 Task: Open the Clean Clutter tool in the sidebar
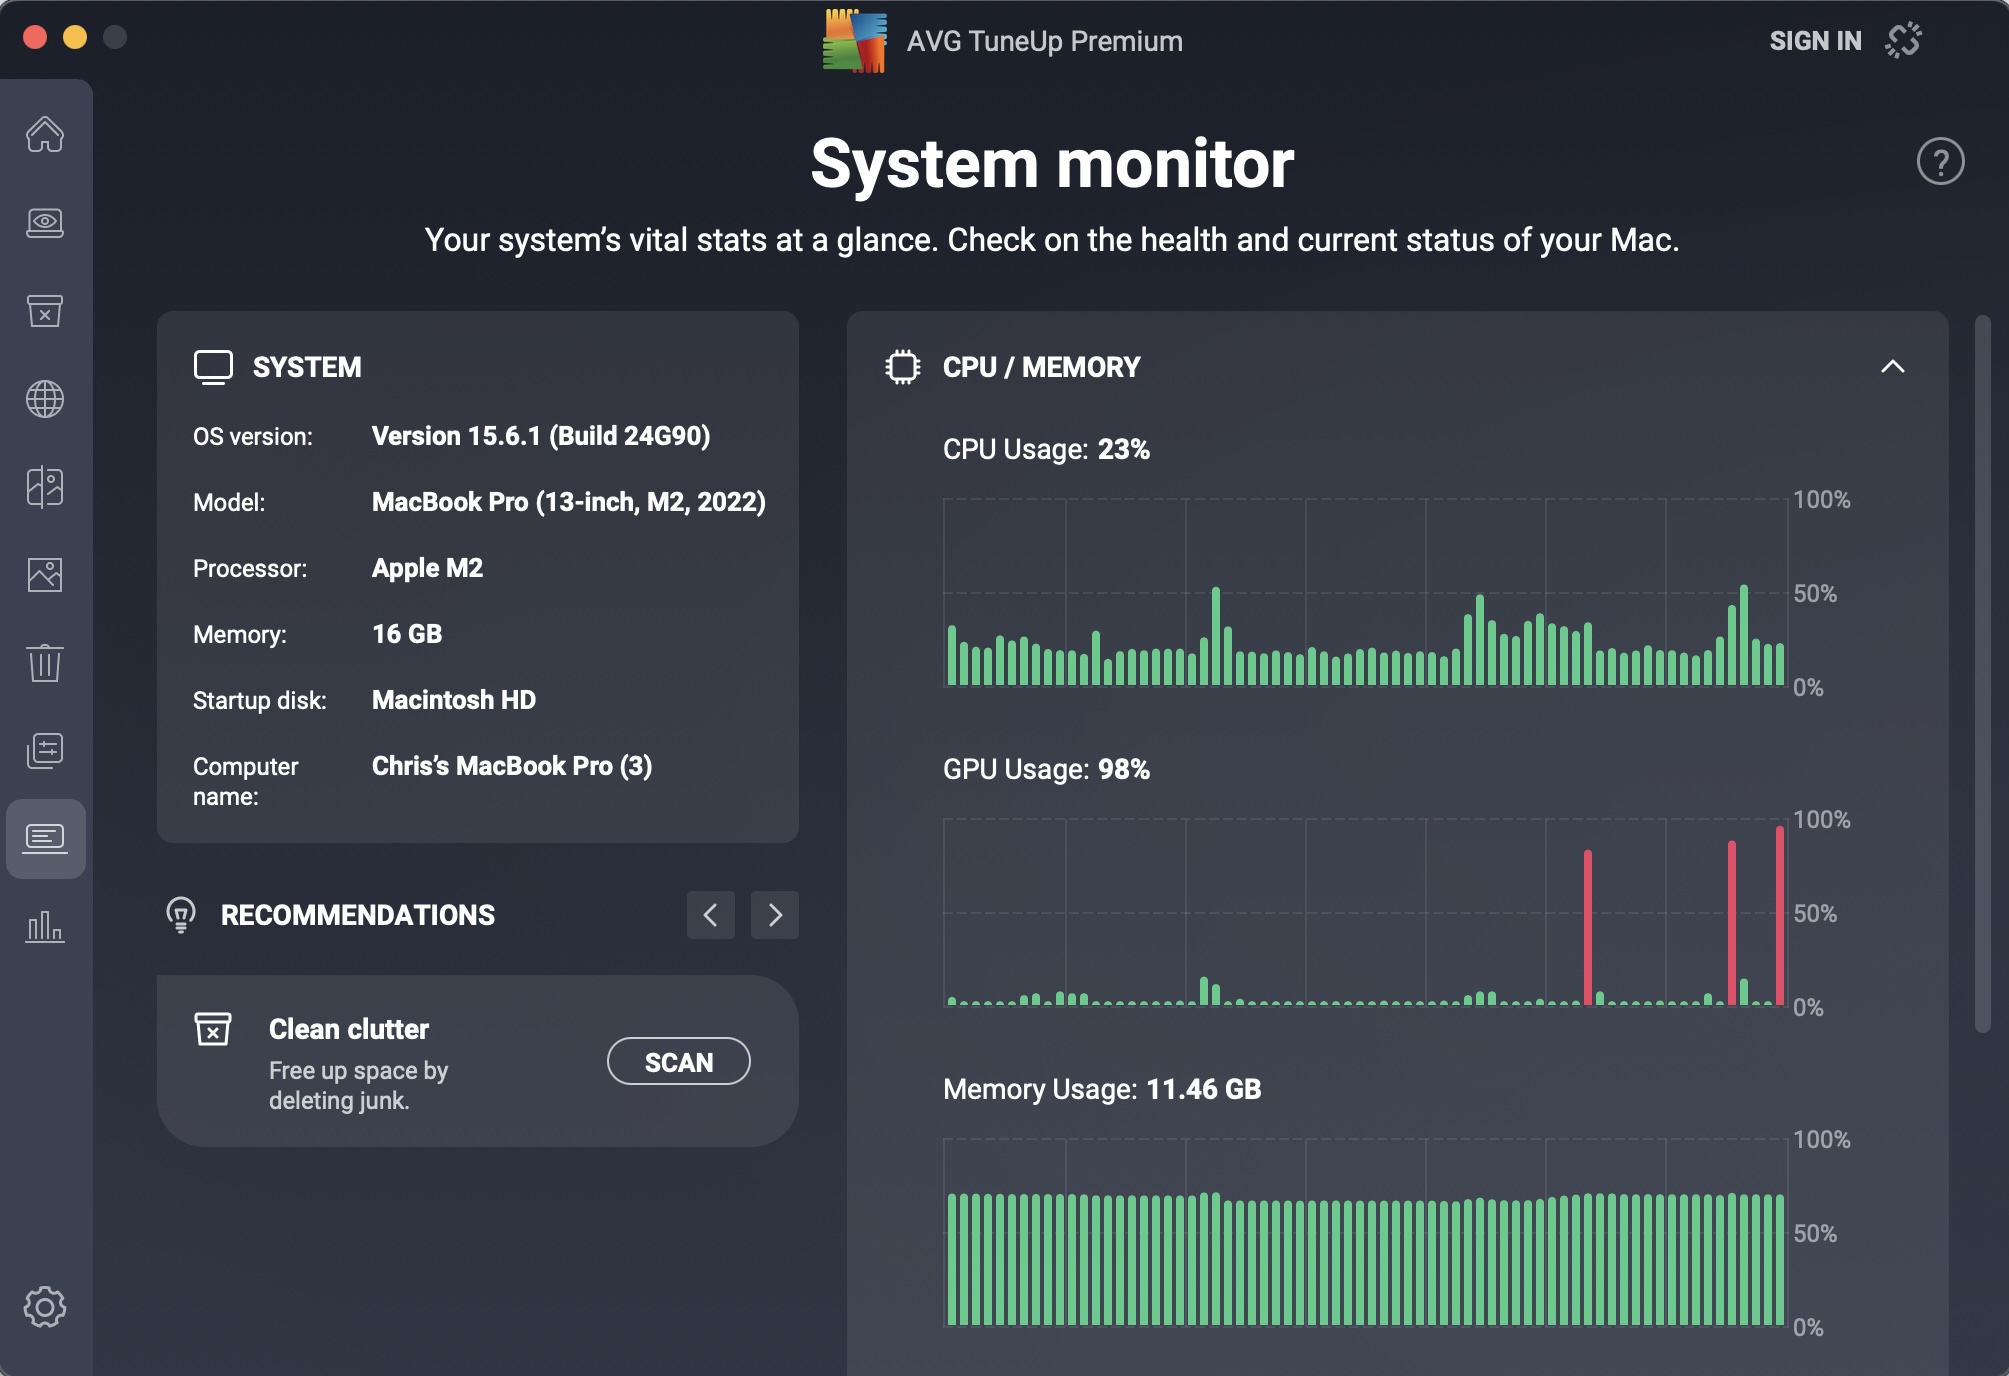(47, 312)
